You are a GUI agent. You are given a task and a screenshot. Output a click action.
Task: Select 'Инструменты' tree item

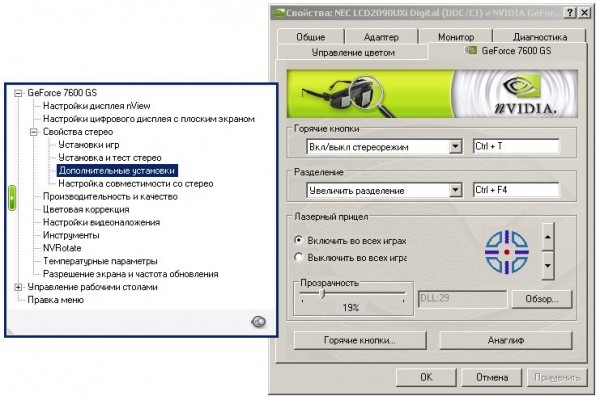click(x=71, y=235)
